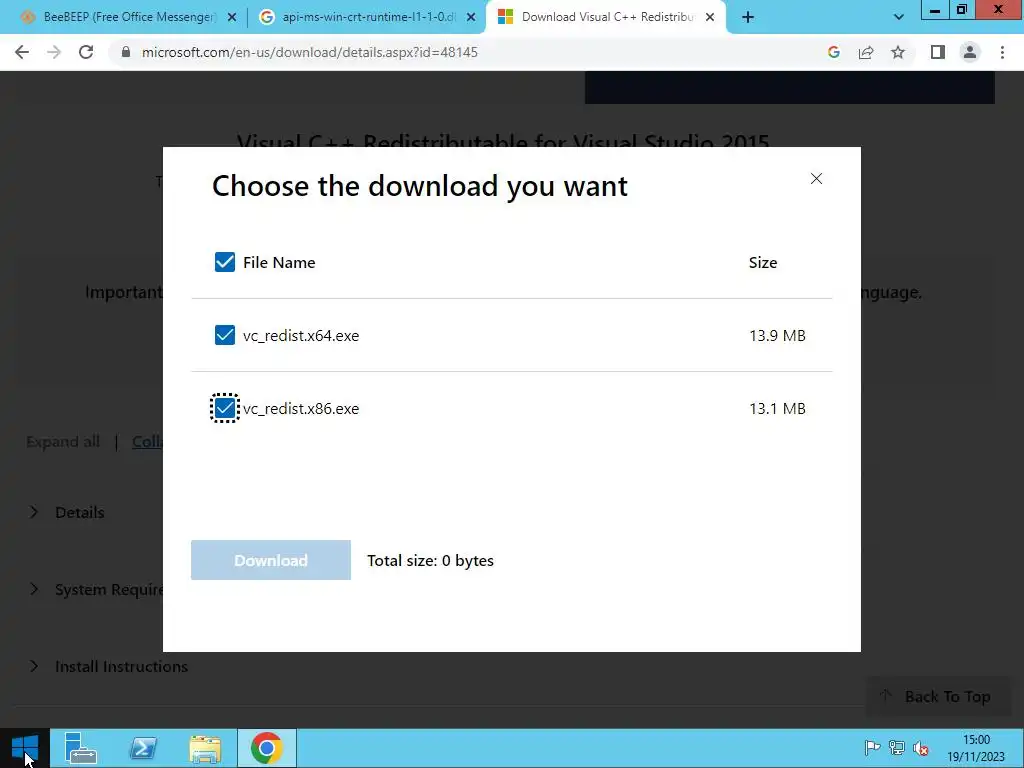
Task: Click the browser forward arrow
Action: 54,52
